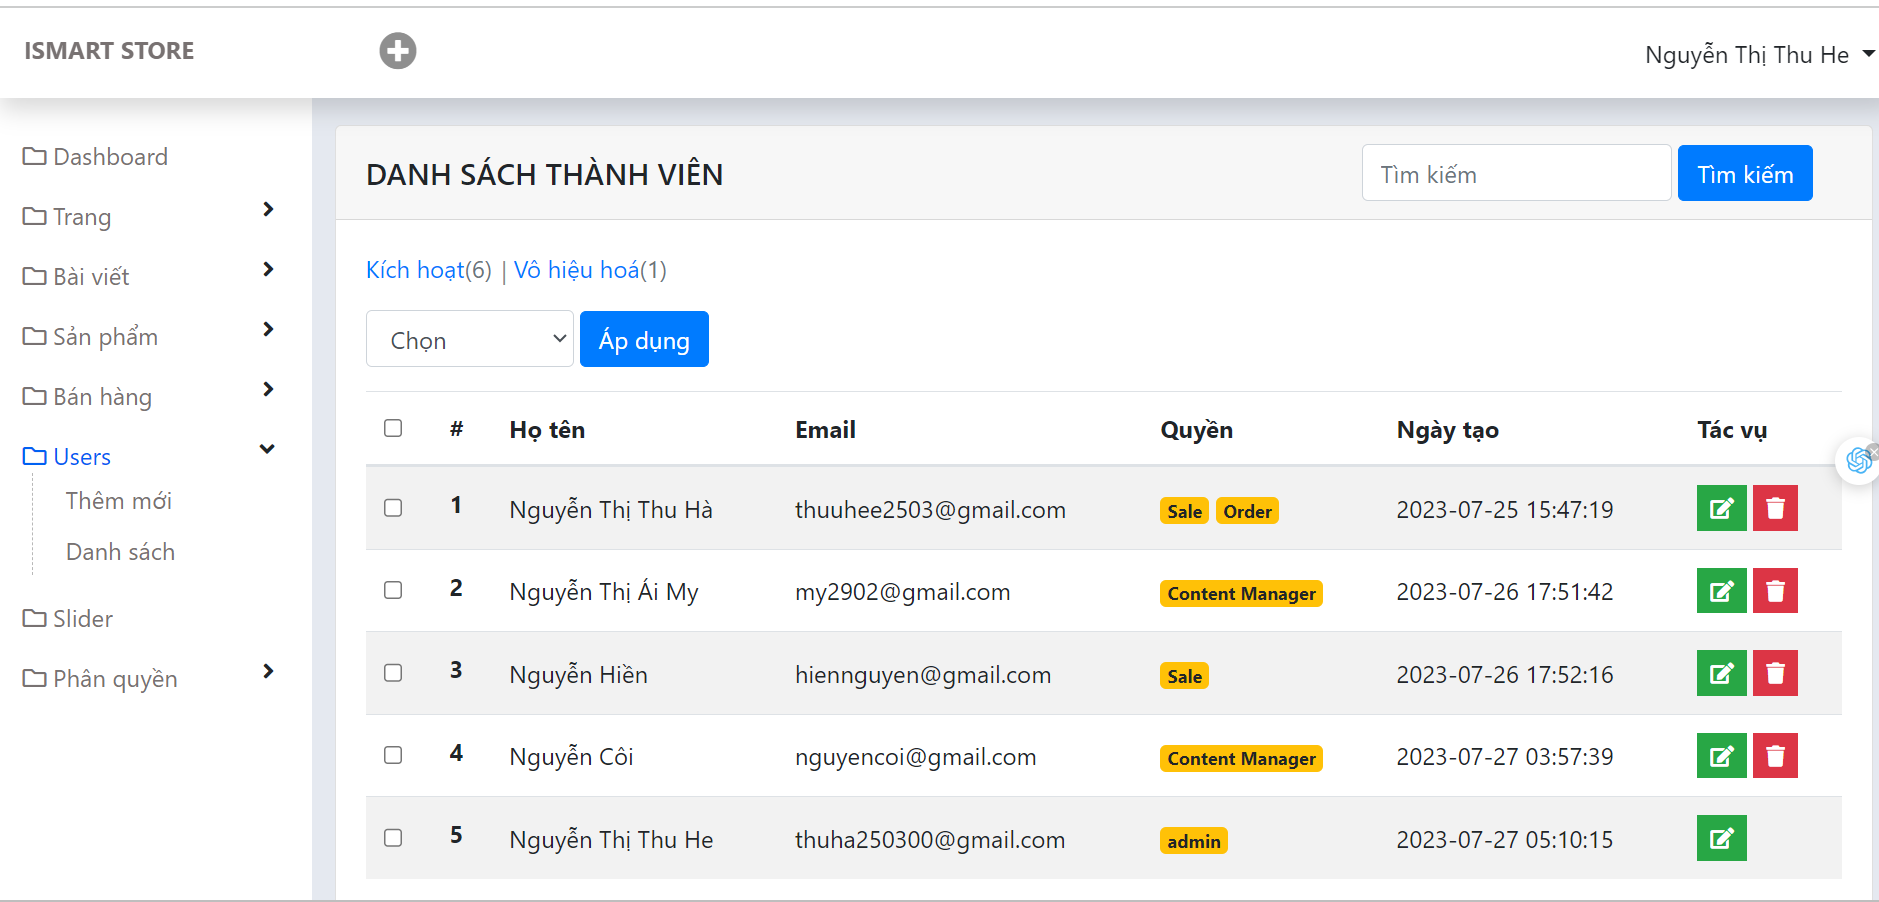Select edit icon on Nguyễn Hiền row

pyautogui.click(x=1720, y=673)
